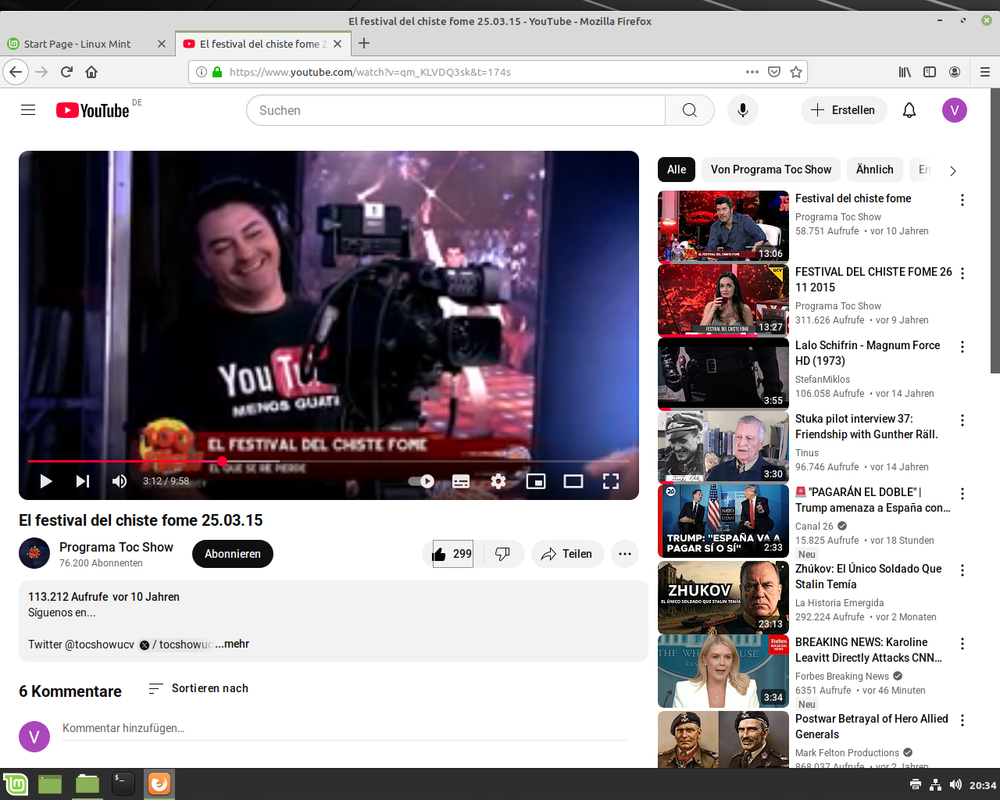Launch terminal from taskbar
This screenshot has height=800, width=1000.
[122, 784]
